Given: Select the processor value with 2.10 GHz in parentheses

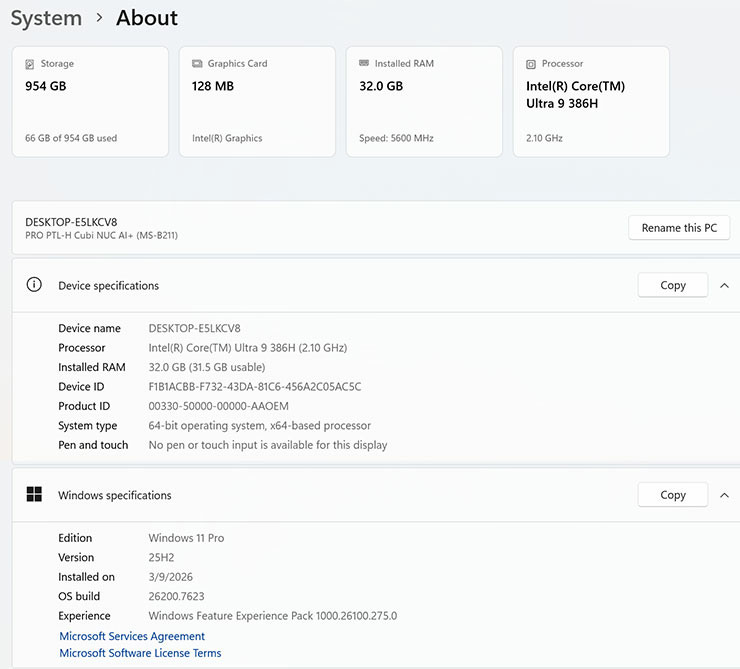Looking at the screenshot, I should (248, 348).
